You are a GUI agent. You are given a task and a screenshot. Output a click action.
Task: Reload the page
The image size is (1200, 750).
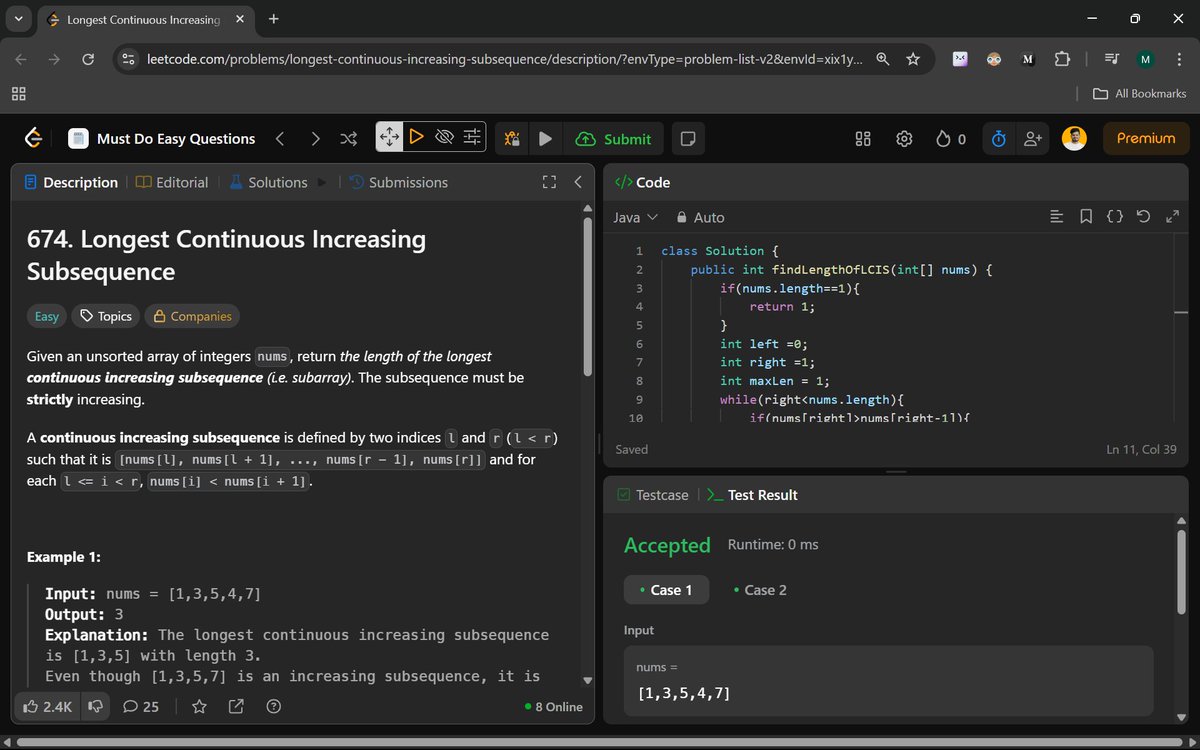(x=88, y=59)
